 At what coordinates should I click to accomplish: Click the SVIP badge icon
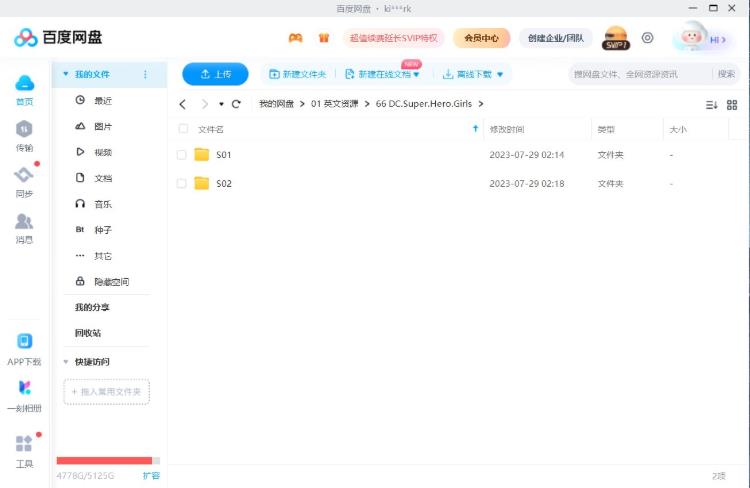616,38
